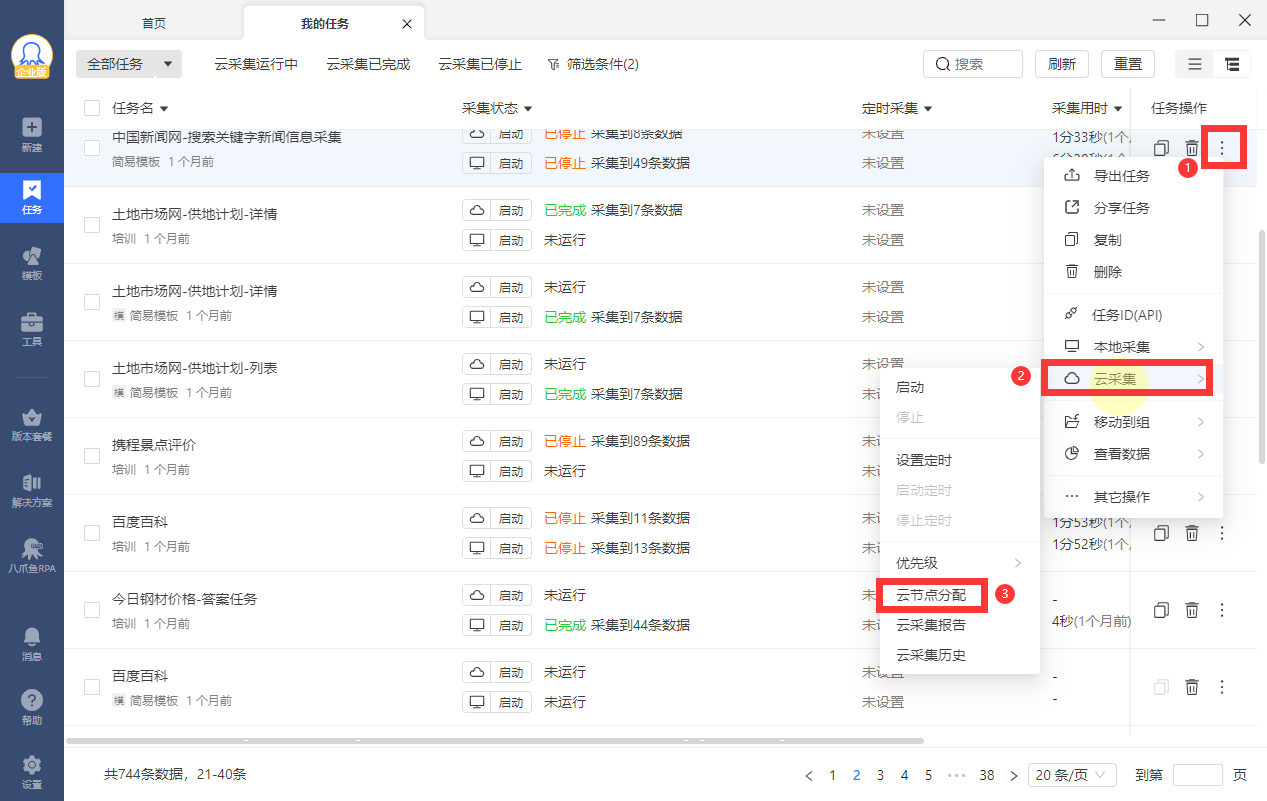Open the 全部任务 dropdown

point(129,64)
